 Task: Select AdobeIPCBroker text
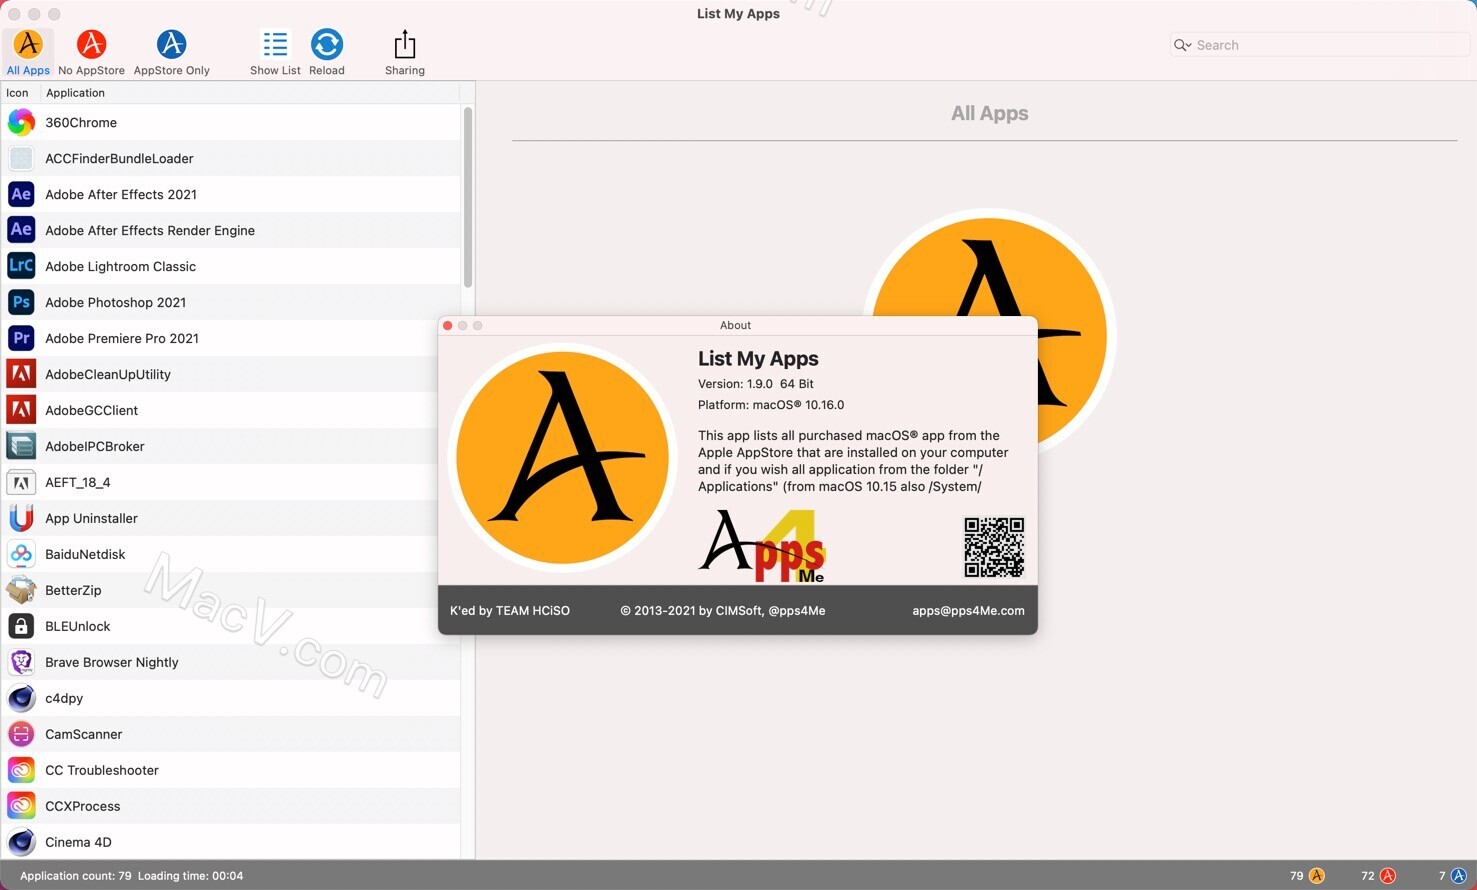click(x=94, y=446)
